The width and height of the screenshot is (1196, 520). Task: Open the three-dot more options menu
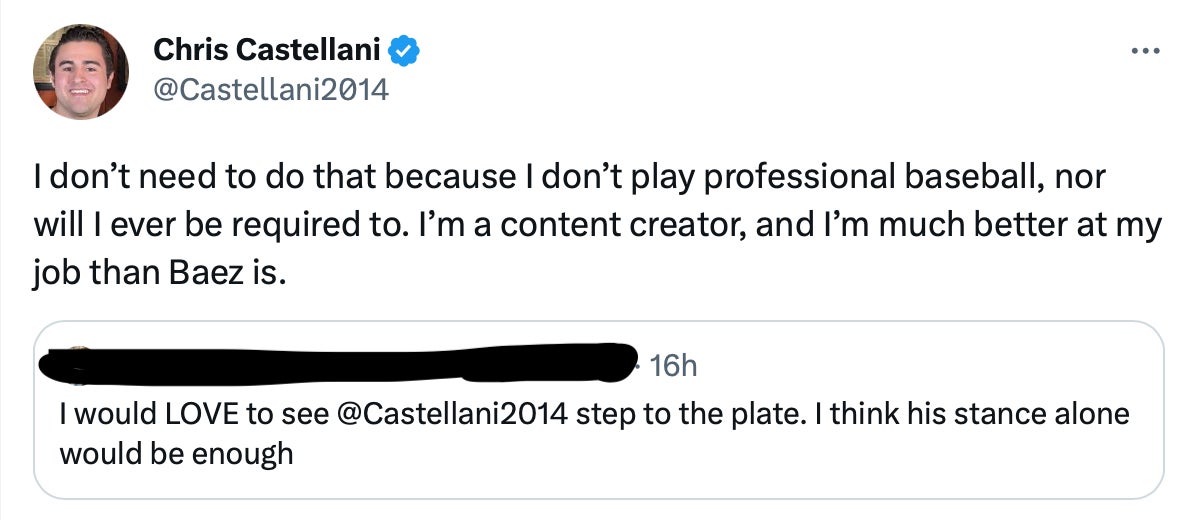pos(1146,50)
